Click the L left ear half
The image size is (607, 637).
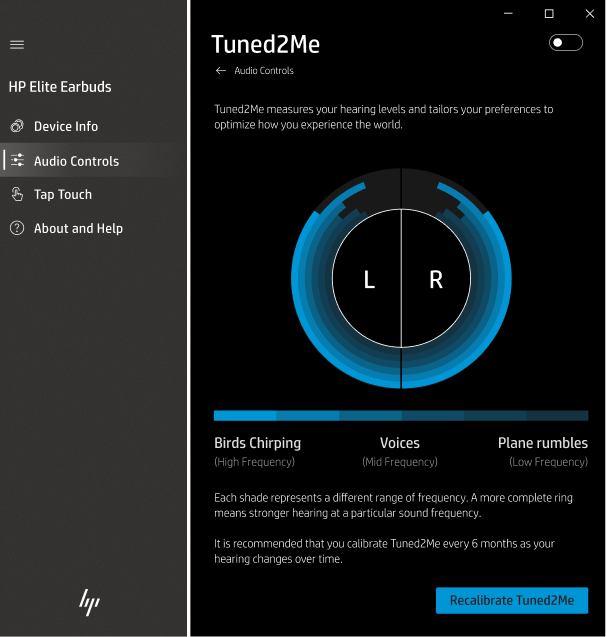pos(369,279)
